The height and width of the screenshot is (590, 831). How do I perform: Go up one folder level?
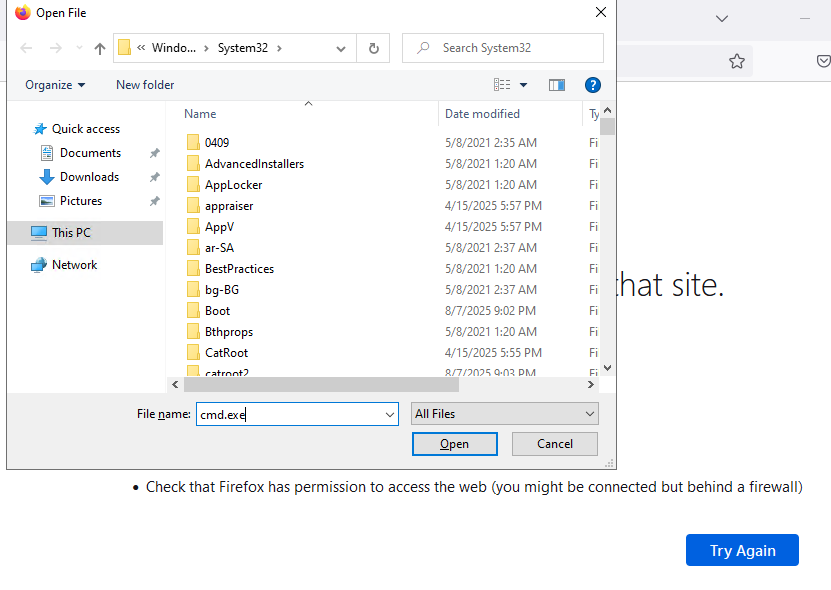(100, 48)
